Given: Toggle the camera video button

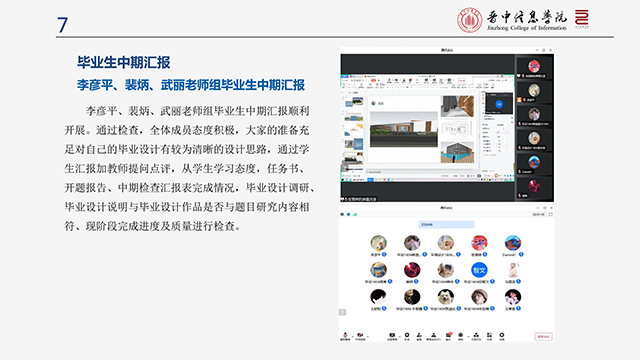Looking at the screenshot, I should click(x=360, y=336).
